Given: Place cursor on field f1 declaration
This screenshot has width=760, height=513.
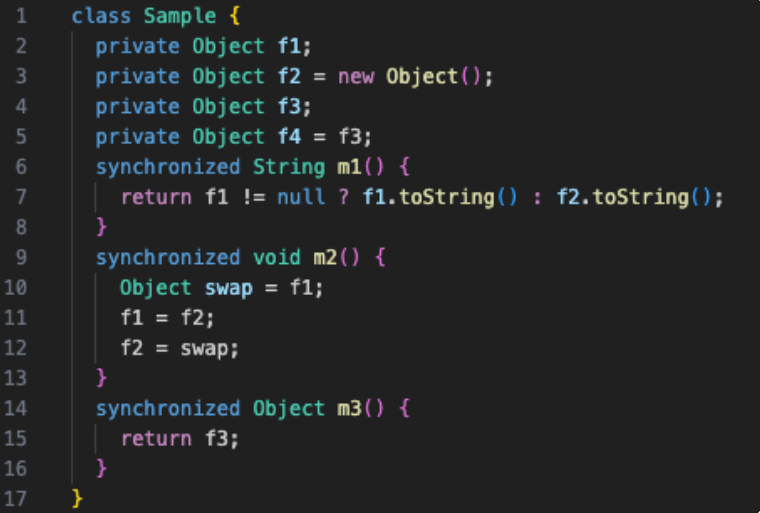Looking at the screenshot, I should (x=289, y=47).
